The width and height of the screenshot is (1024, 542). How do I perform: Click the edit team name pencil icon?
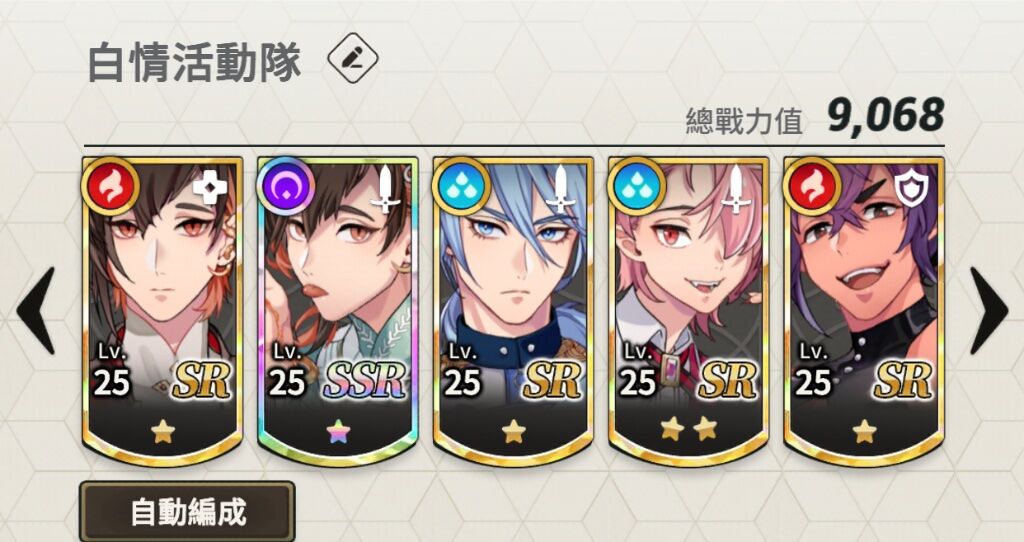[353, 57]
